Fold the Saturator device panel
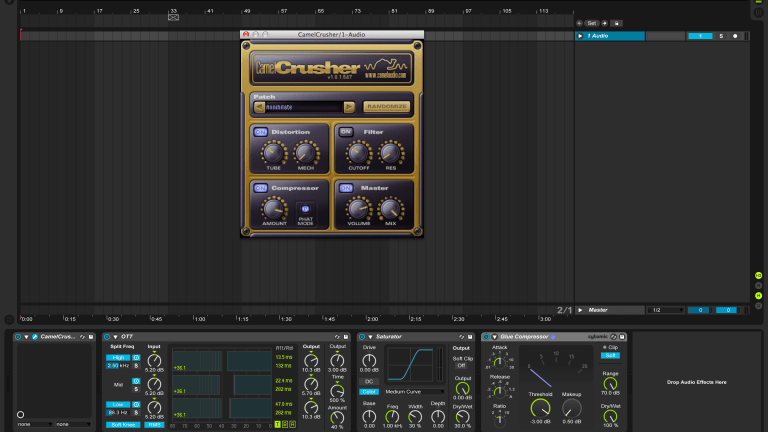The height and width of the screenshot is (432, 768). click(370, 337)
